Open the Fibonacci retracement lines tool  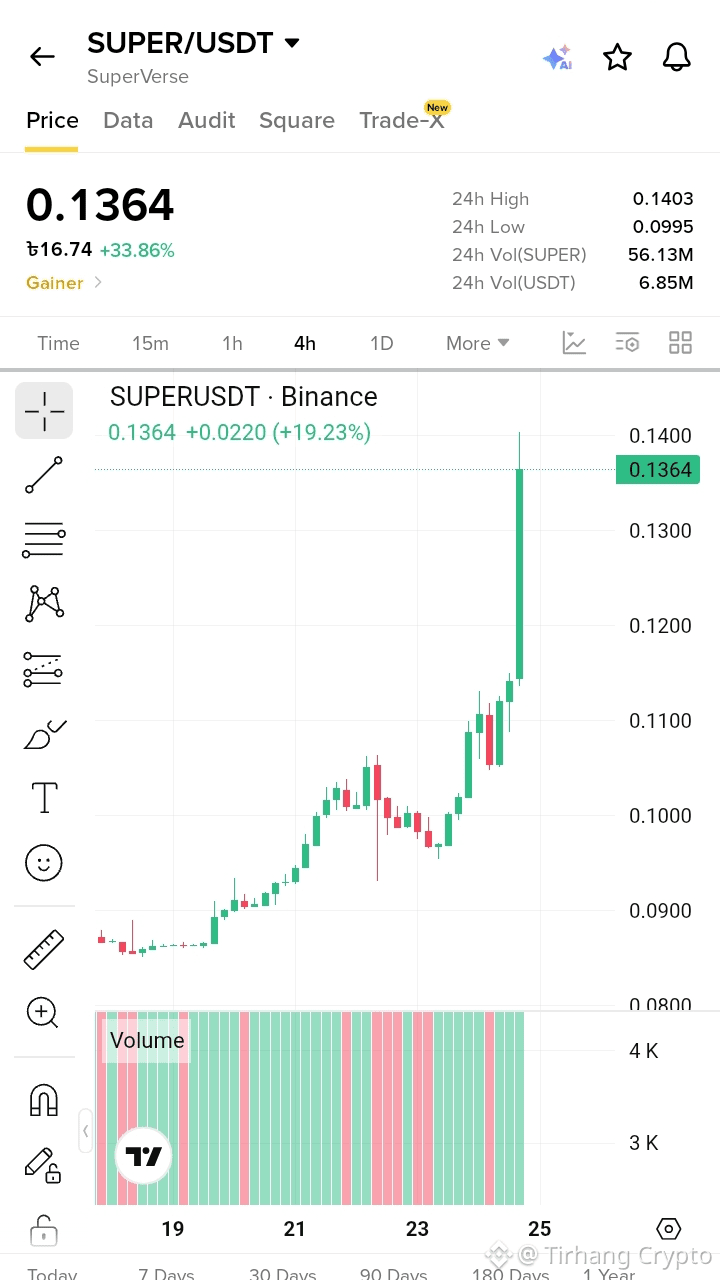pos(44,540)
